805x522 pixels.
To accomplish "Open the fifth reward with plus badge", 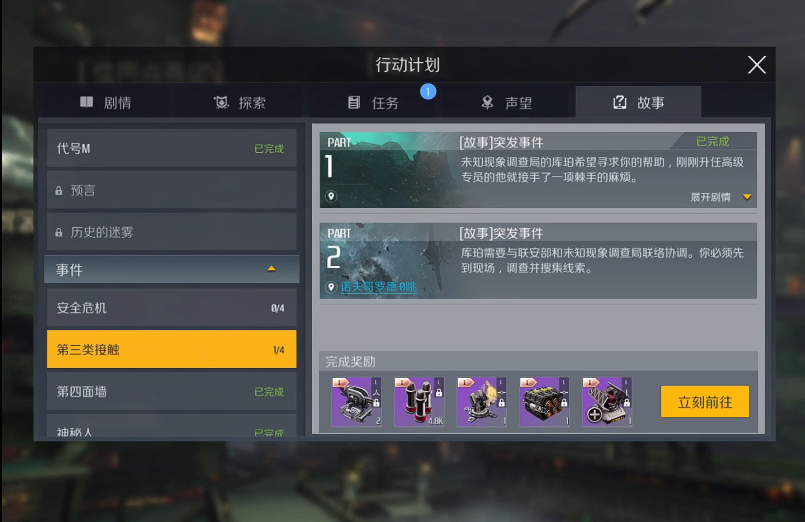I will (x=607, y=402).
